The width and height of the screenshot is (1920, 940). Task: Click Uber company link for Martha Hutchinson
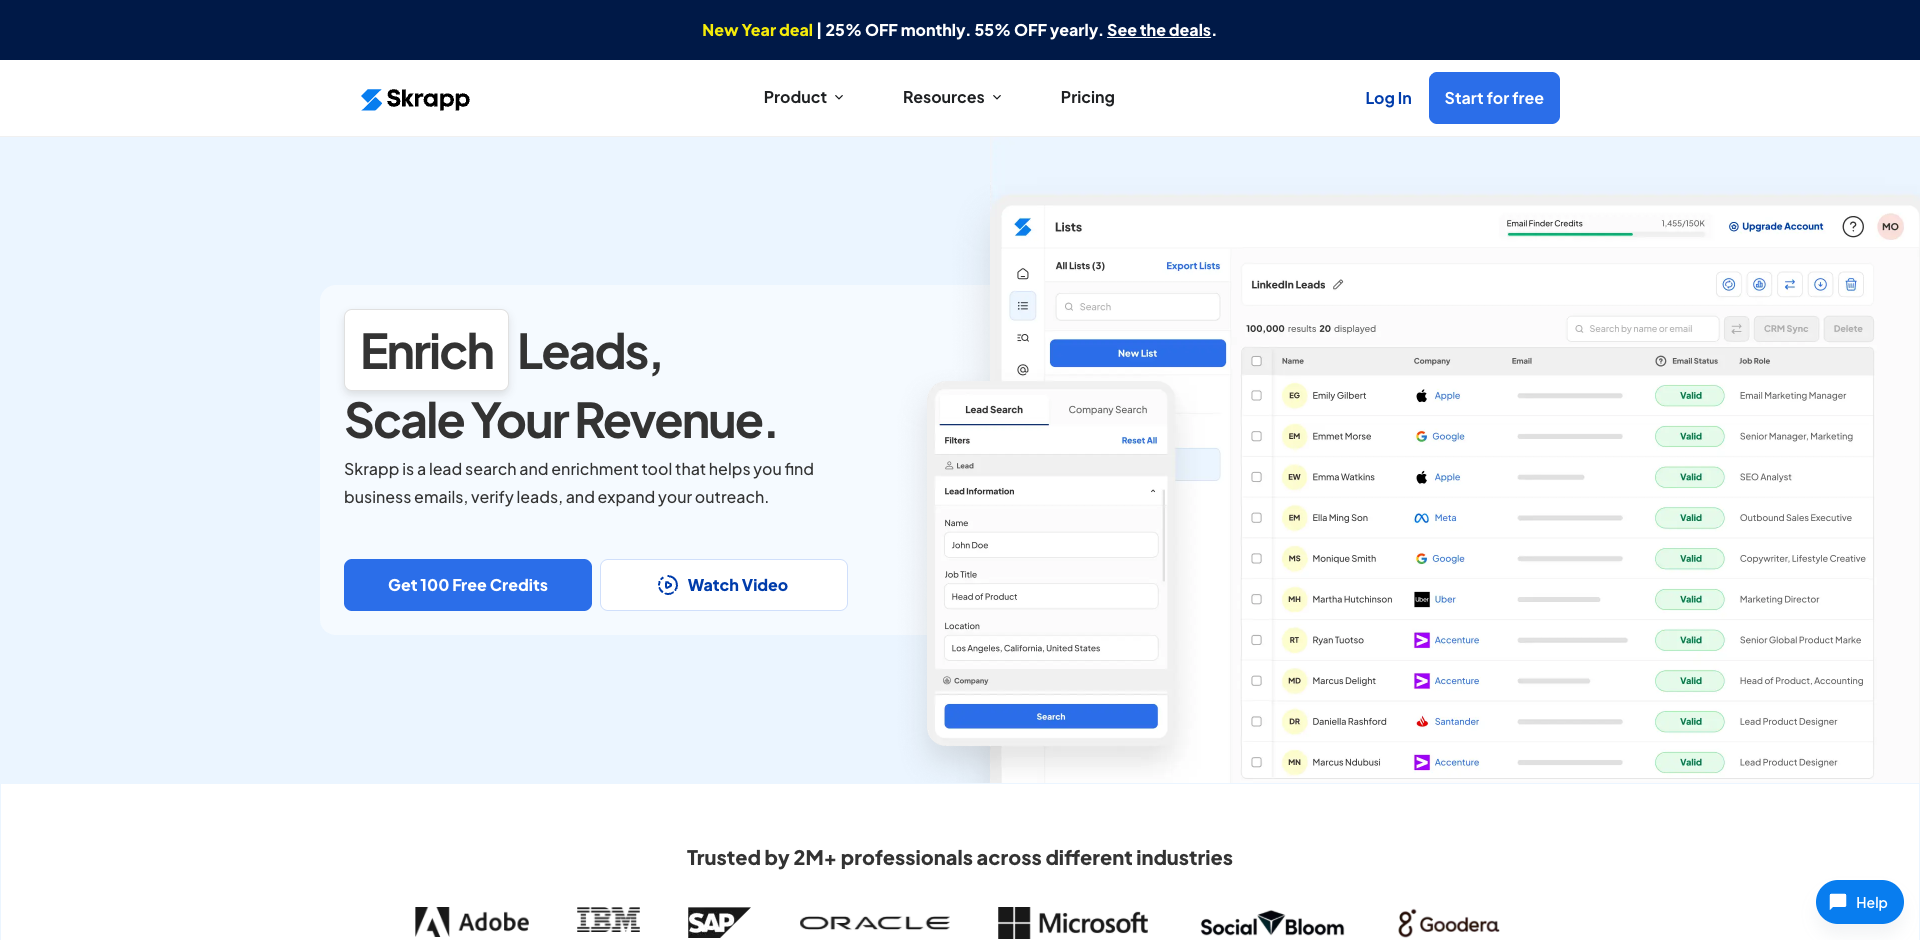pos(1445,600)
